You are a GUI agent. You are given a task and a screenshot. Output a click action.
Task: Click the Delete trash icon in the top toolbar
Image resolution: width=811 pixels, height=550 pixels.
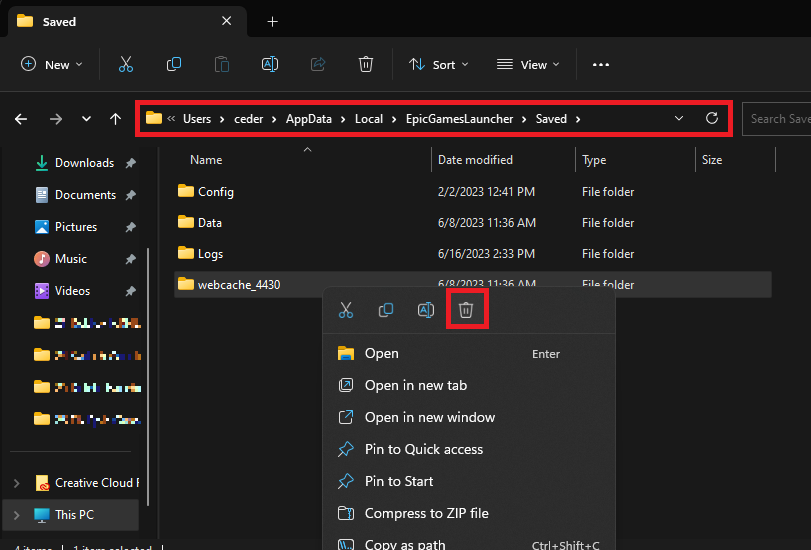(365, 64)
